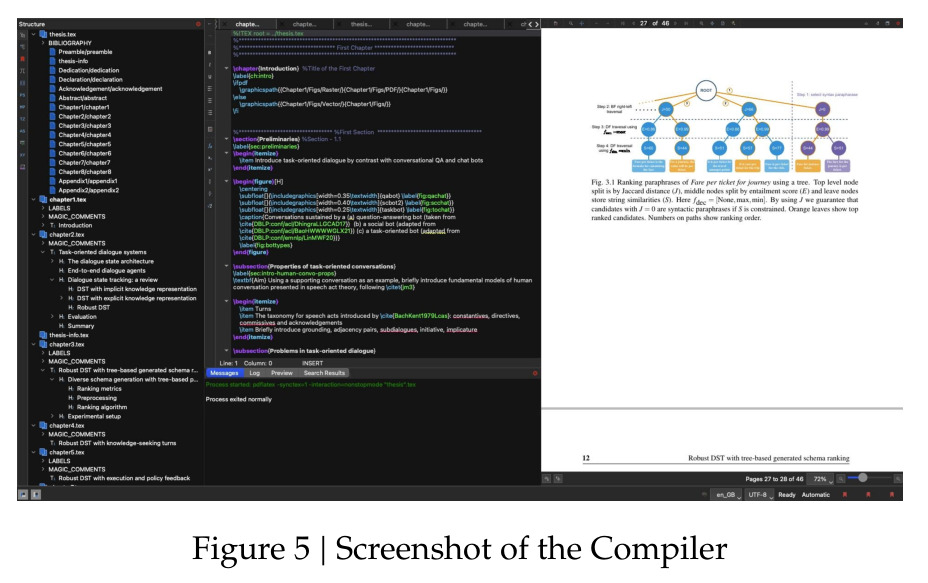Switch to the Log tab

pos(254,373)
